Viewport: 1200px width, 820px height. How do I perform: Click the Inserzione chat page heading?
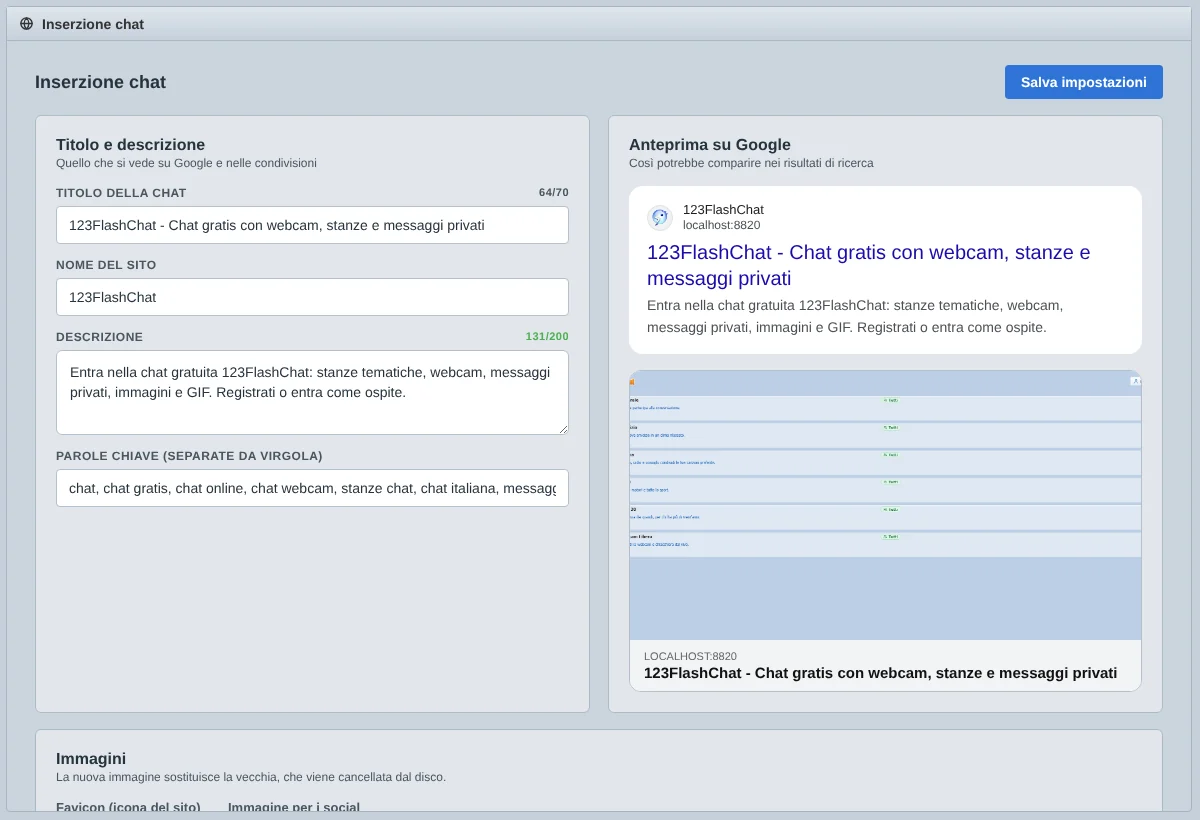pyautogui.click(x=100, y=82)
